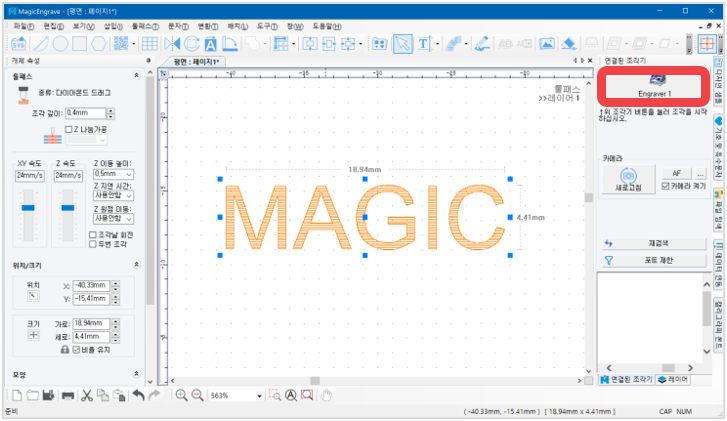Zoom in on the canvas
Screen dimensions: 727x421
(181, 395)
